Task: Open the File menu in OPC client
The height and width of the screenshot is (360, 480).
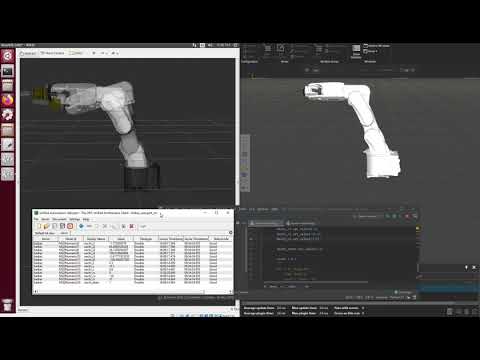Action: tap(36, 219)
